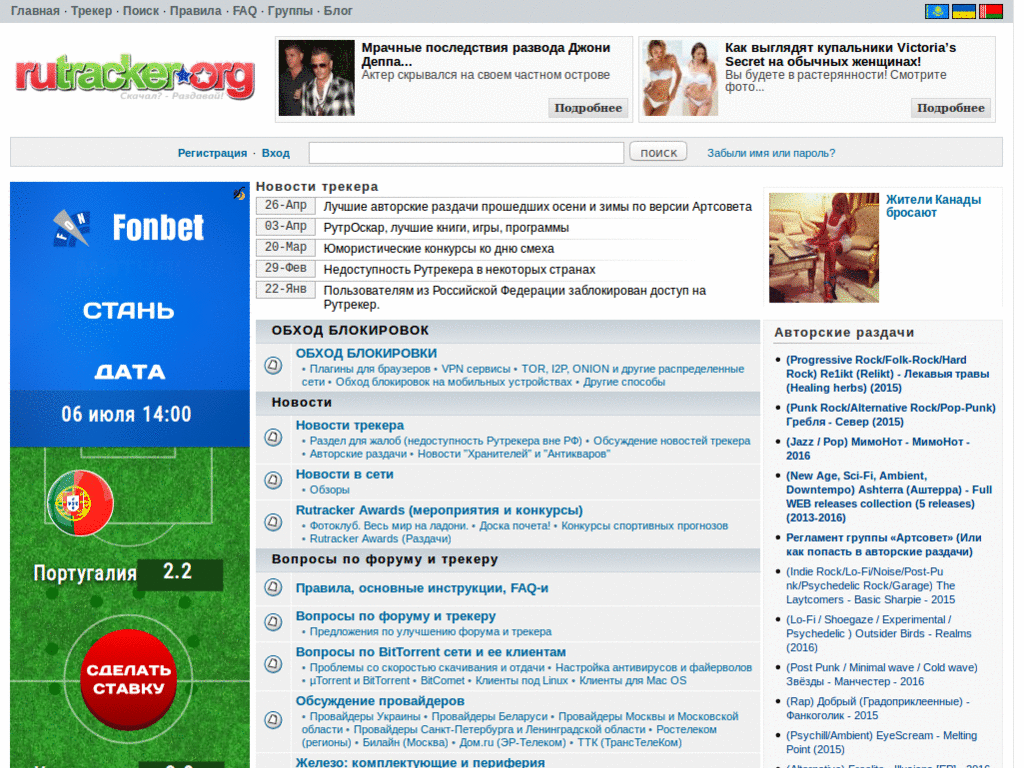Click the forum icon beside Новости трекера
Screen dimensions: 1024x768
[x=272, y=438]
